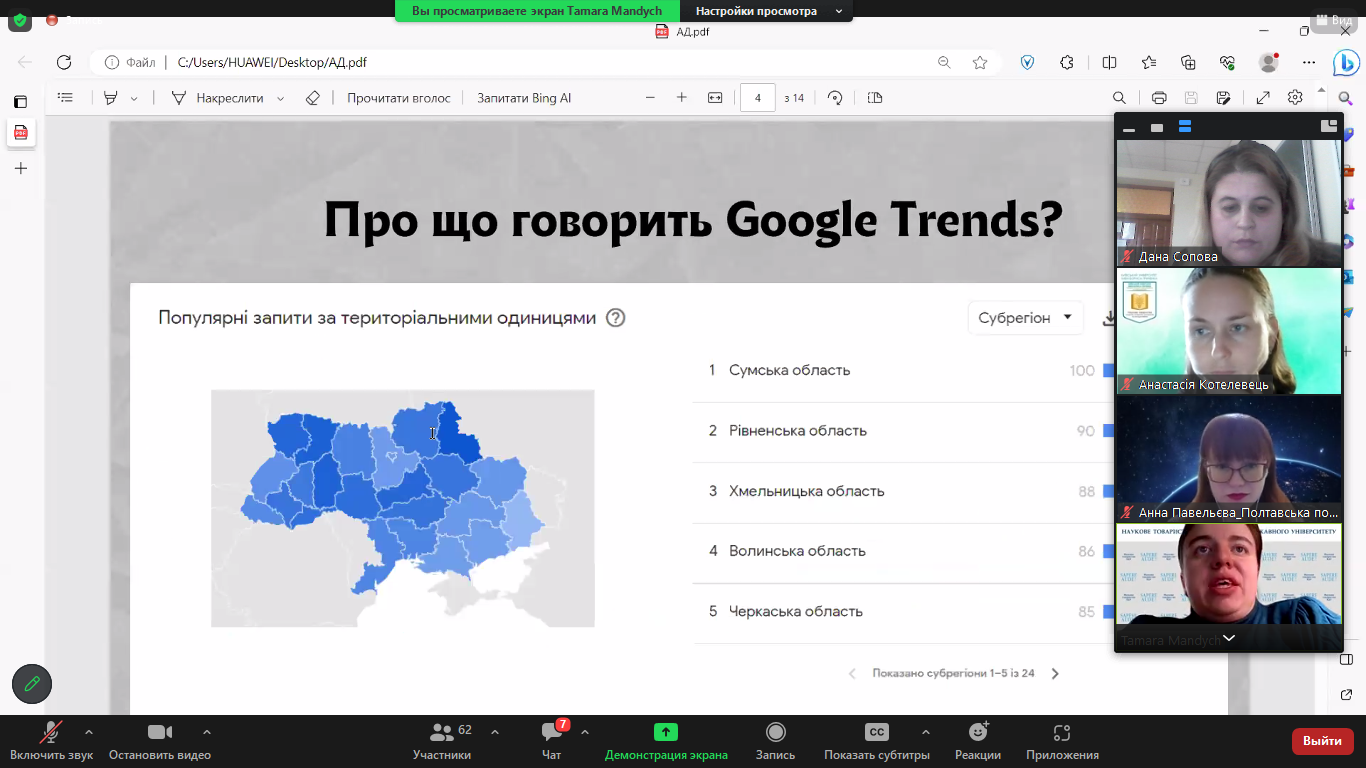Open the Bing Copilot sidebar button
Image resolution: width=1366 pixels, height=768 pixels.
[1346, 62]
